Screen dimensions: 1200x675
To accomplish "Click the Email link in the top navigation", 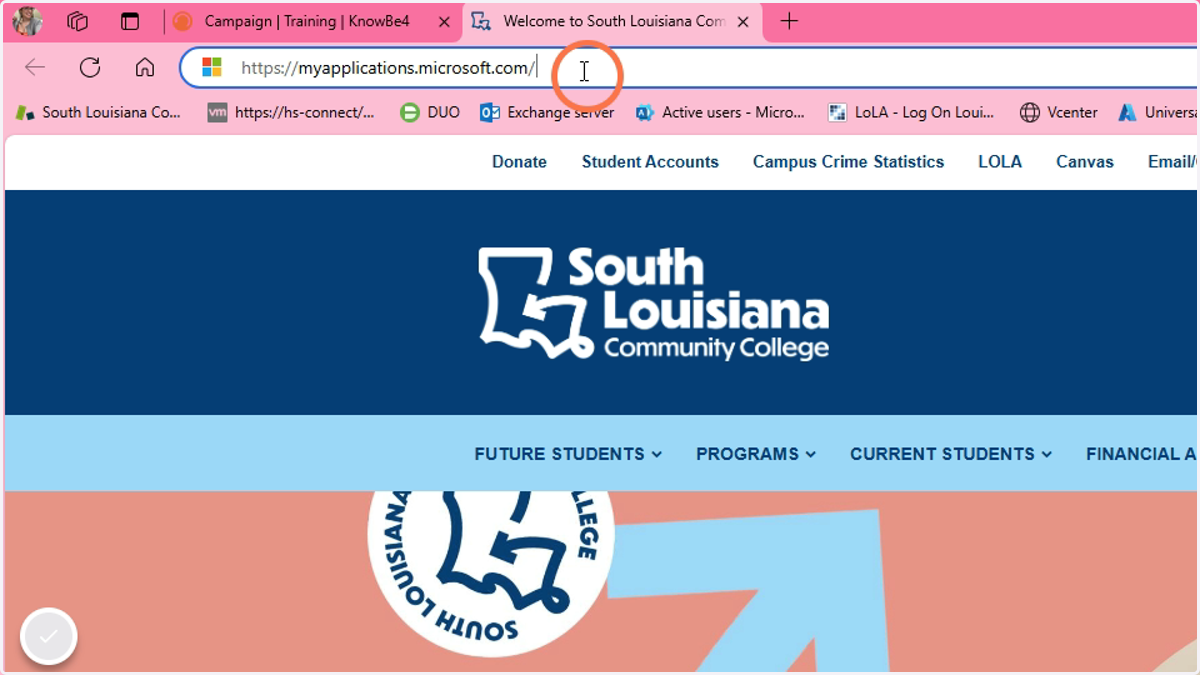I will click(1173, 162).
